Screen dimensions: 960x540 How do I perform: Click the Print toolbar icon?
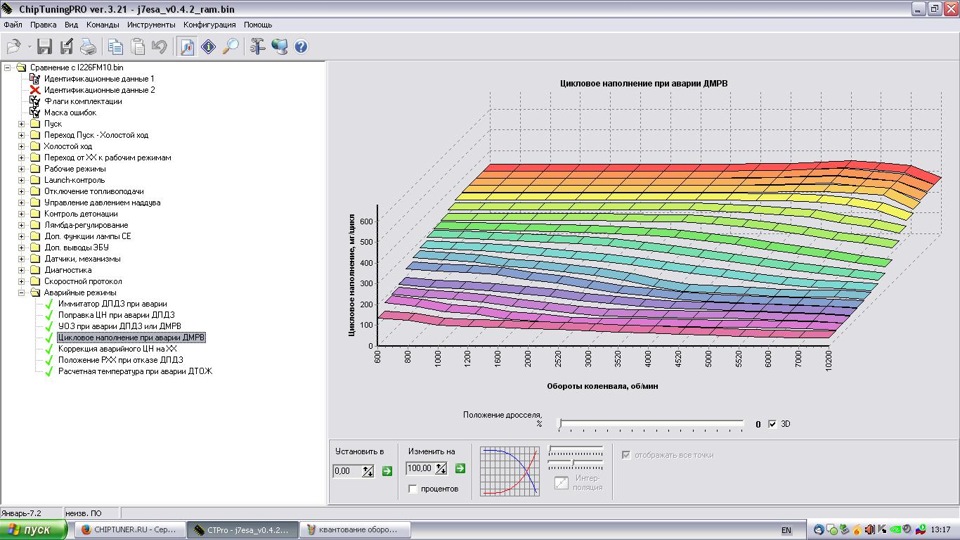[88, 46]
